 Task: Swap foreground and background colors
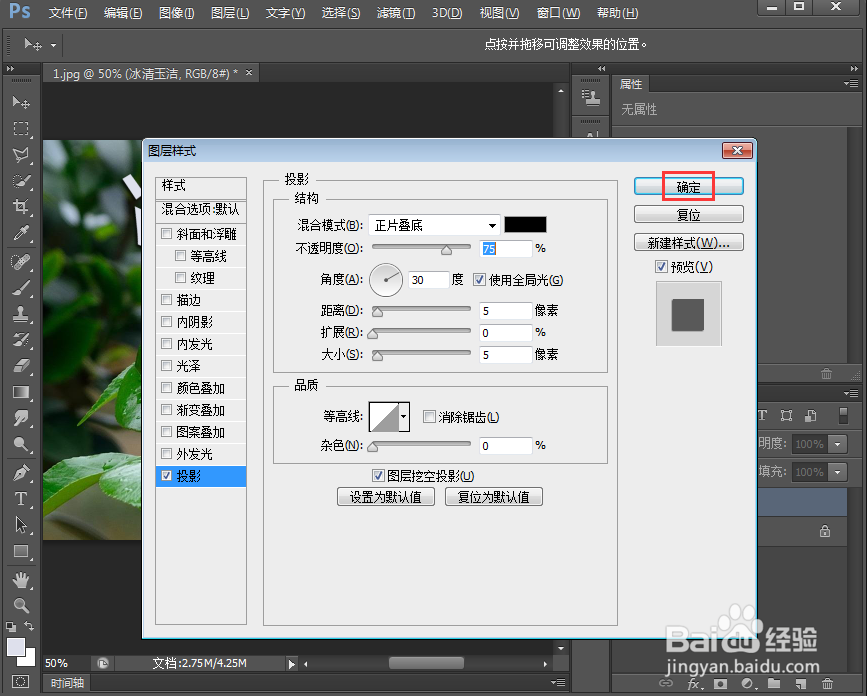29,626
